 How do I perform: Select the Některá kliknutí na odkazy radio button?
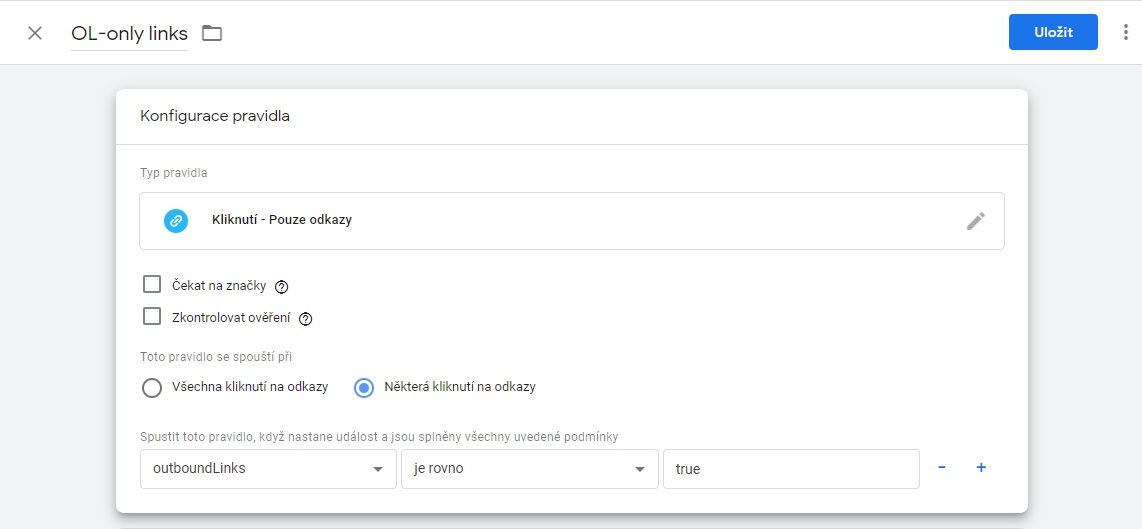click(x=364, y=388)
